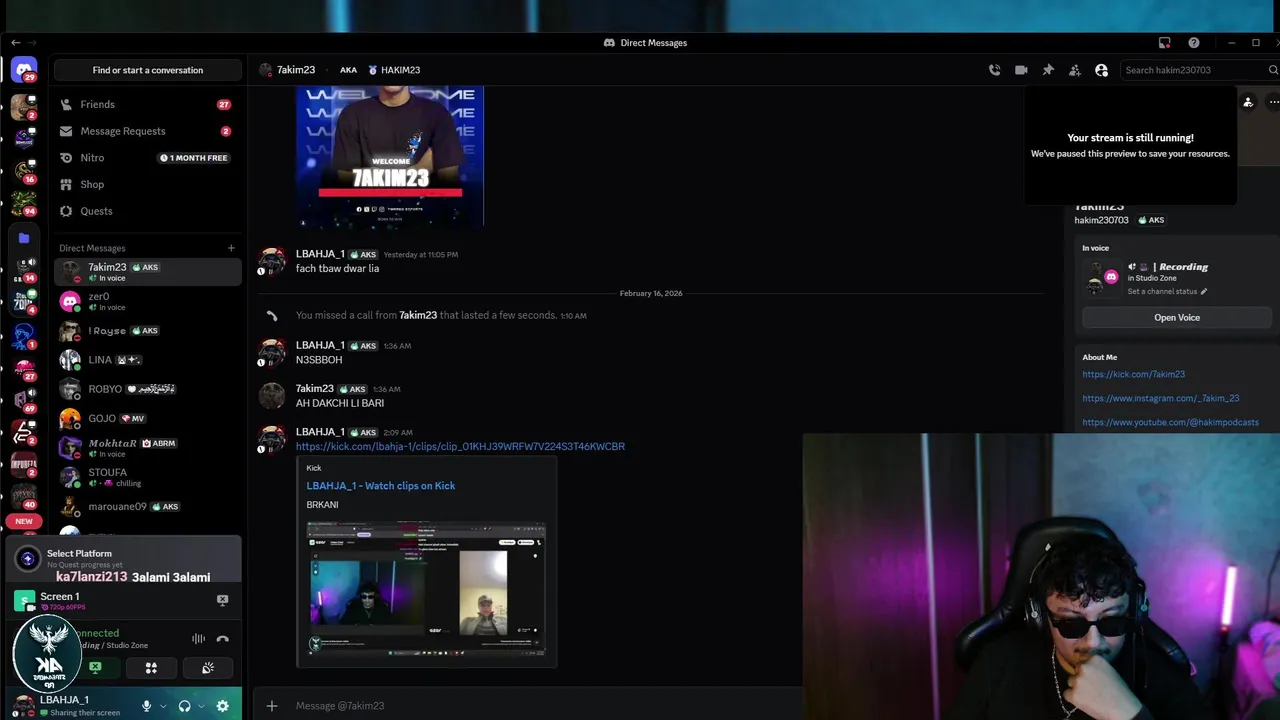Open the I Royse direct message
The image size is (1280, 720).
point(148,331)
